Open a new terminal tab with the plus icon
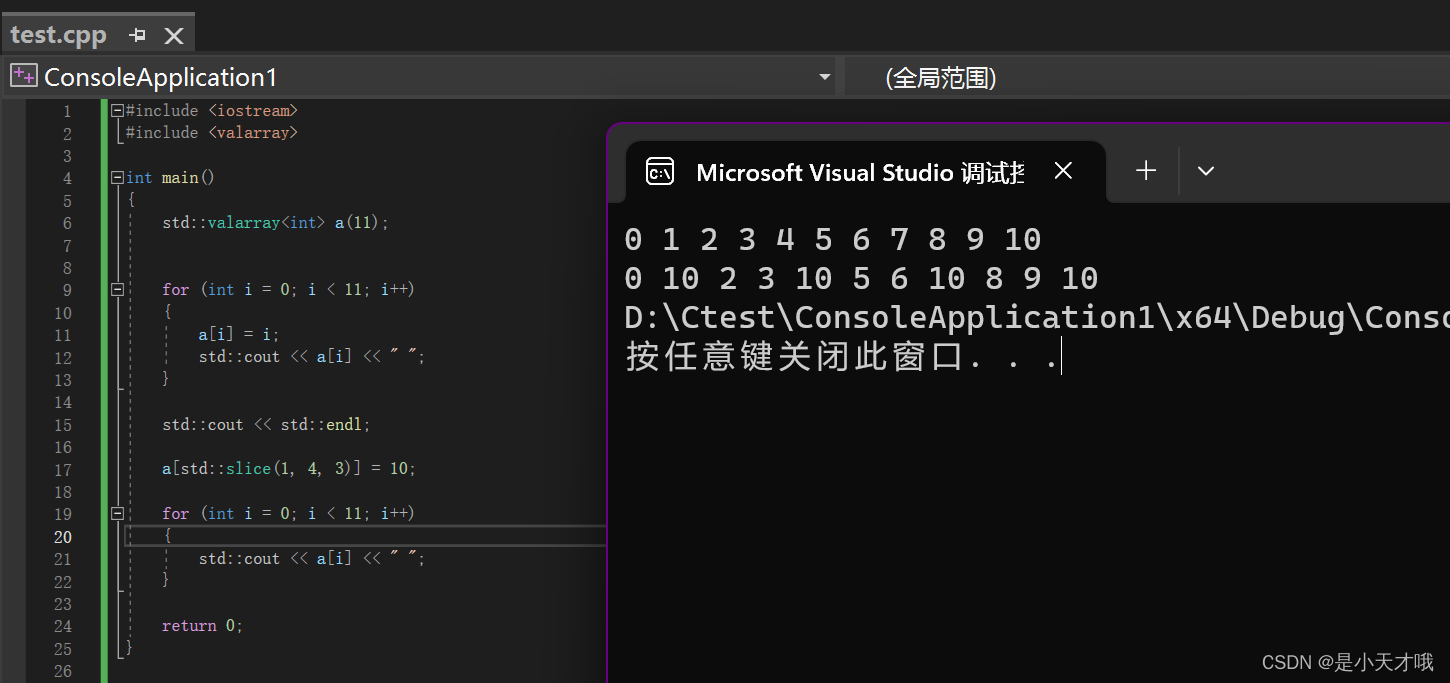 [x=1144, y=170]
